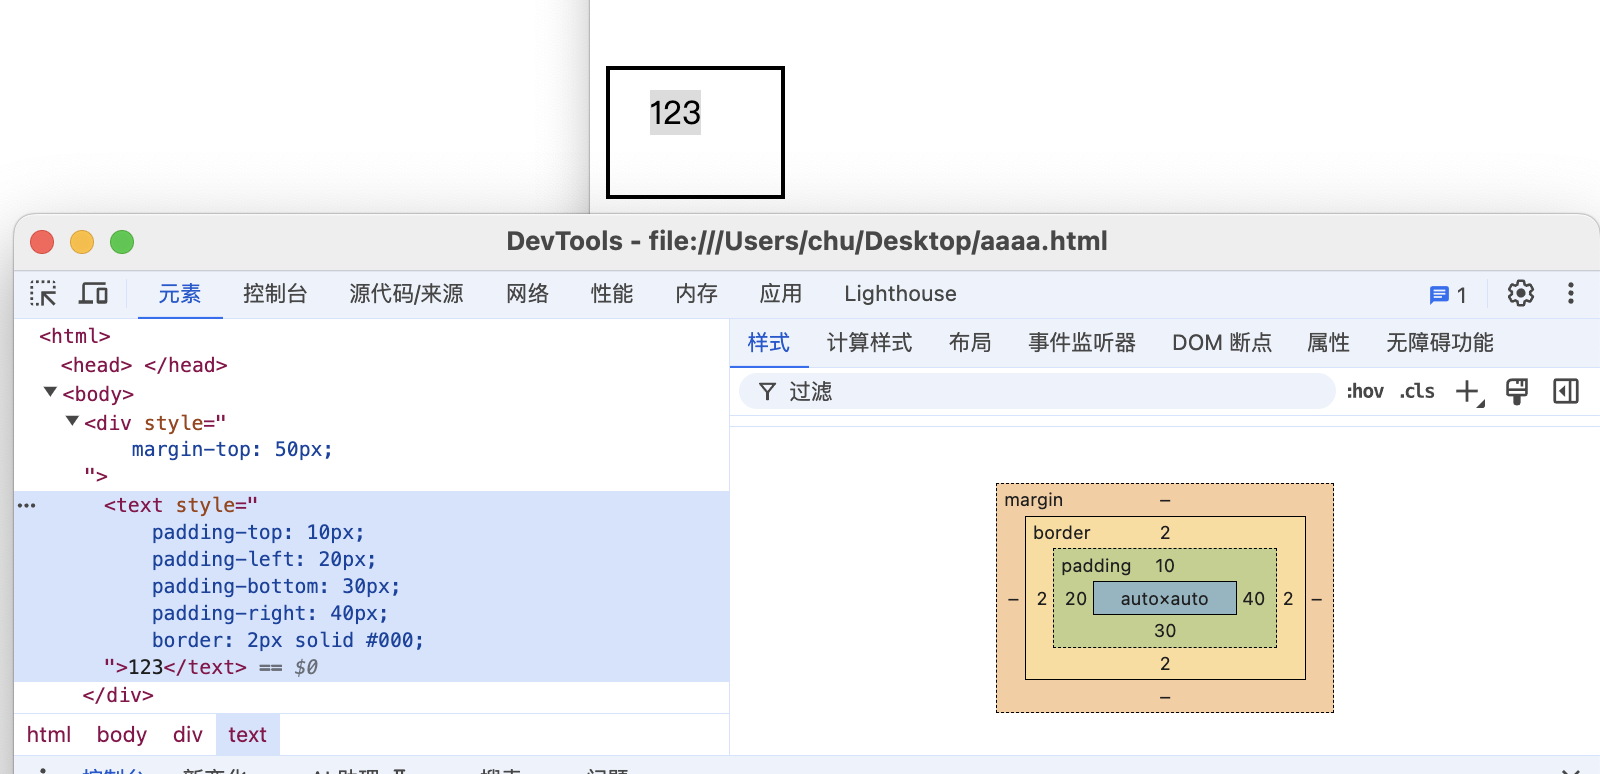The image size is (1600, 774).
Task: Toggle the :hov element state panel
Action: point(1364,392)
